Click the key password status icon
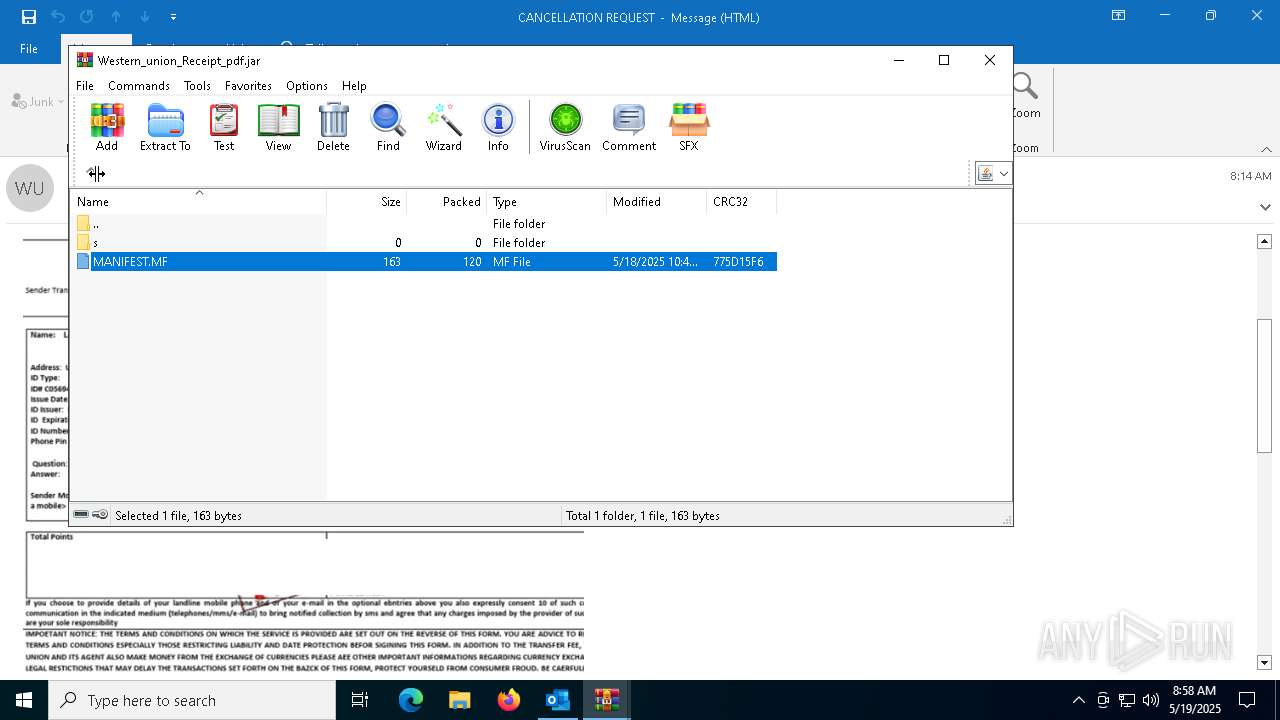Viewport: 1280px width, 720px height. [100, 515]
